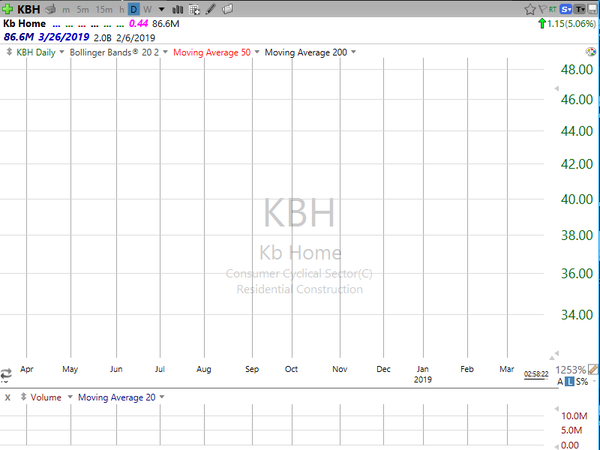
Task: Click the add indicator grid icon
Action: tap(195, 10)
